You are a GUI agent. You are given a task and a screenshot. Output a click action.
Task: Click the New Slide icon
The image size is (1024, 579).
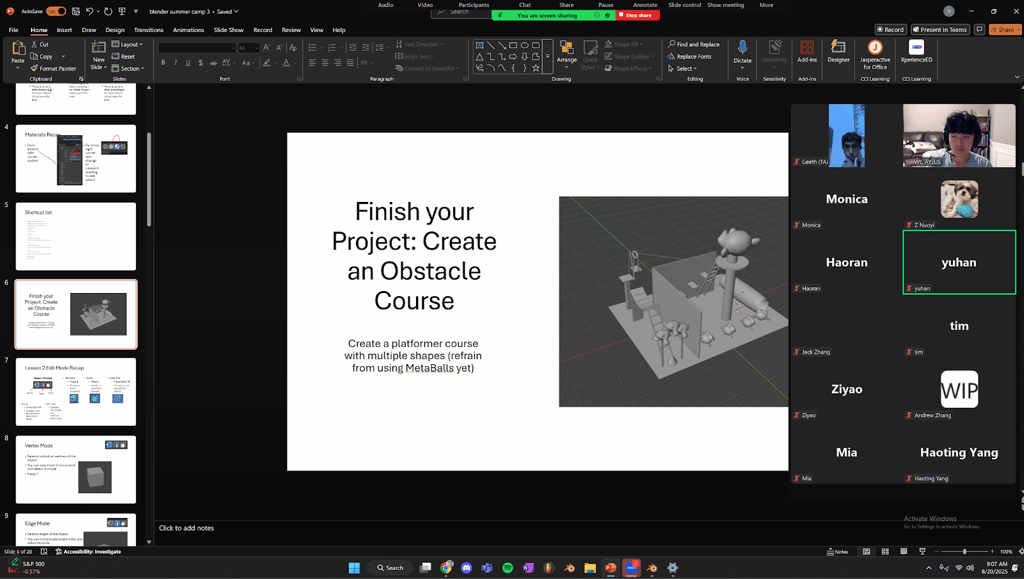pyautogui.click(x=98, y=49)
